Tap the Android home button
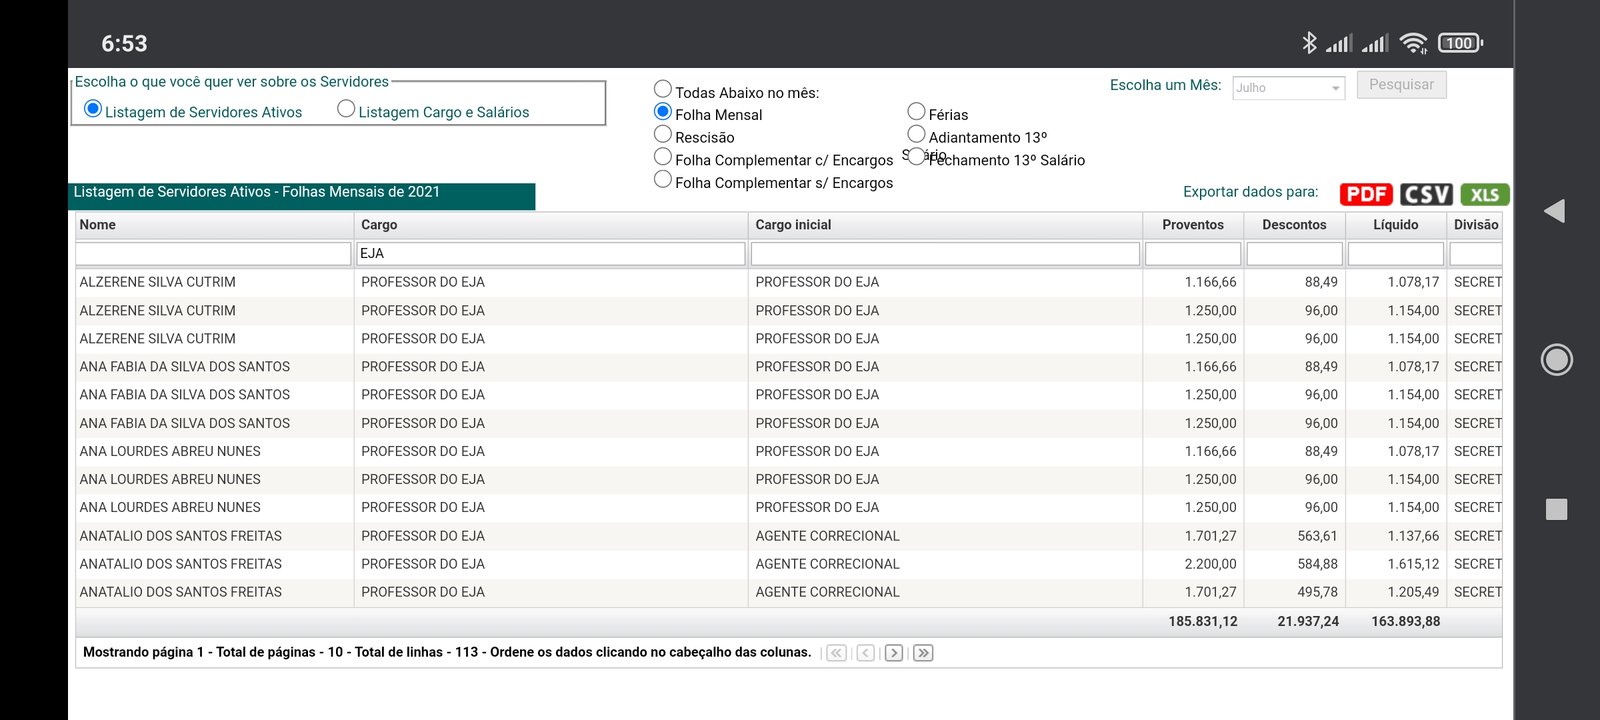The width and height of the screenshot is (1600, 720). click(x=1556, y=359)
